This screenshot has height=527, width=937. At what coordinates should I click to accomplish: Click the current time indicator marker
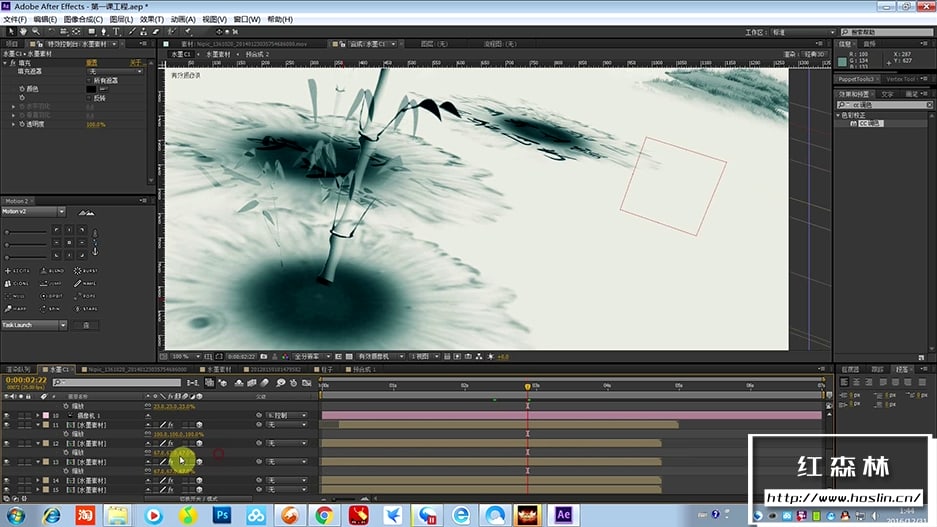pos(528,387)
